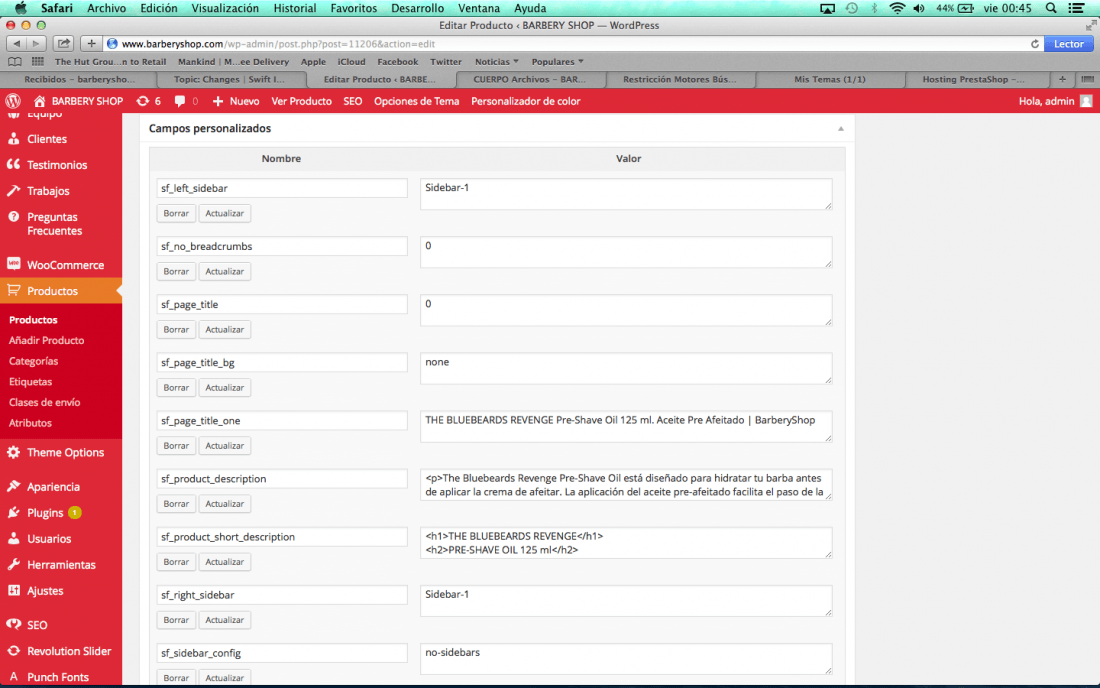The width and height of the screenshot is (1100, 688).
Task: Click the Apariencia brush icon
Action: coord(13,486)
